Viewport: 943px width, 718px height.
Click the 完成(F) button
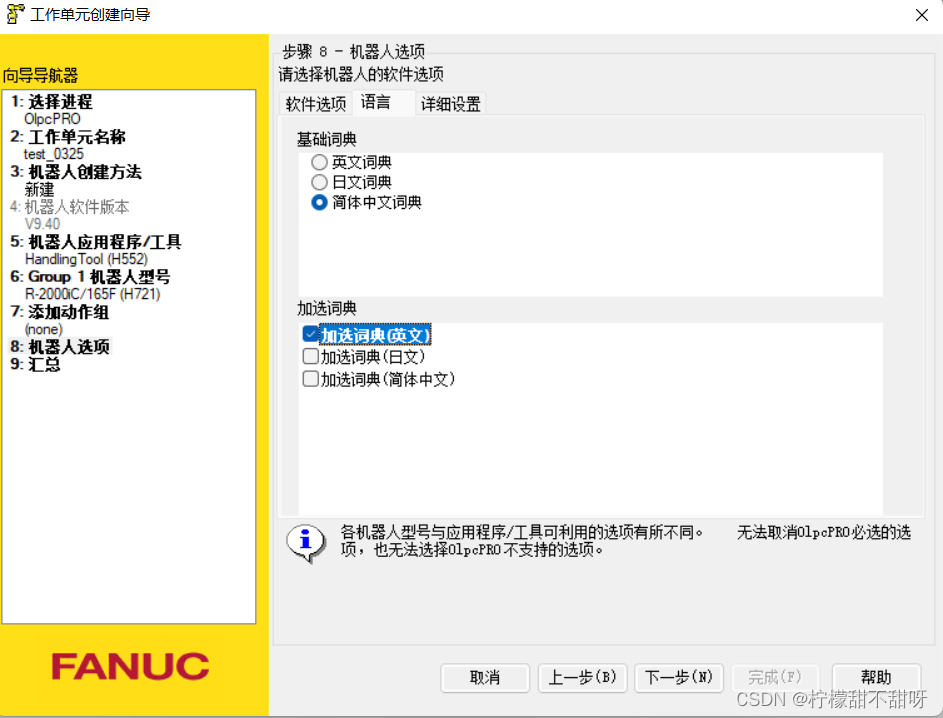775,678
